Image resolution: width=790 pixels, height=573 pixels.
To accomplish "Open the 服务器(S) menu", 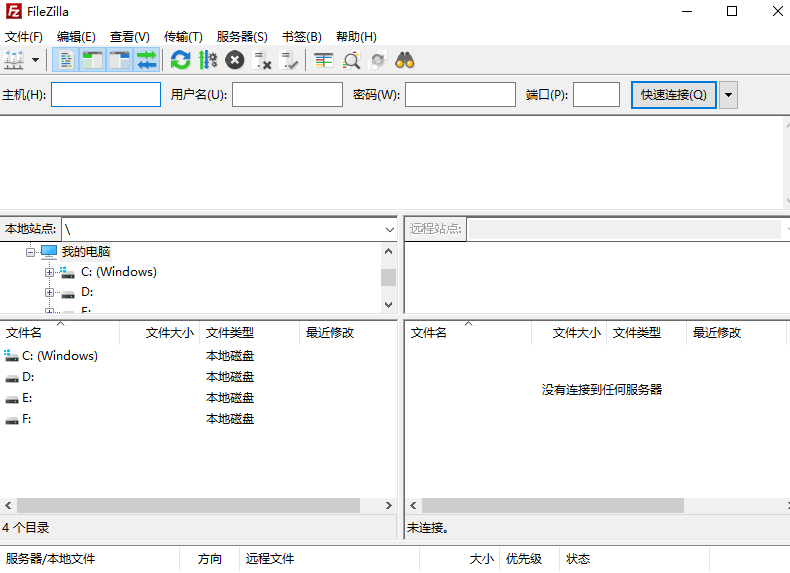I will pos(242,37).
